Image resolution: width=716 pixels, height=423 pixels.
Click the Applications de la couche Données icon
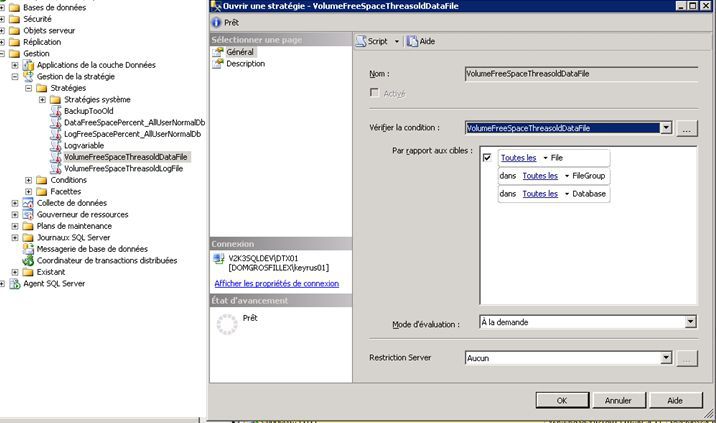[x=28, y=65]
